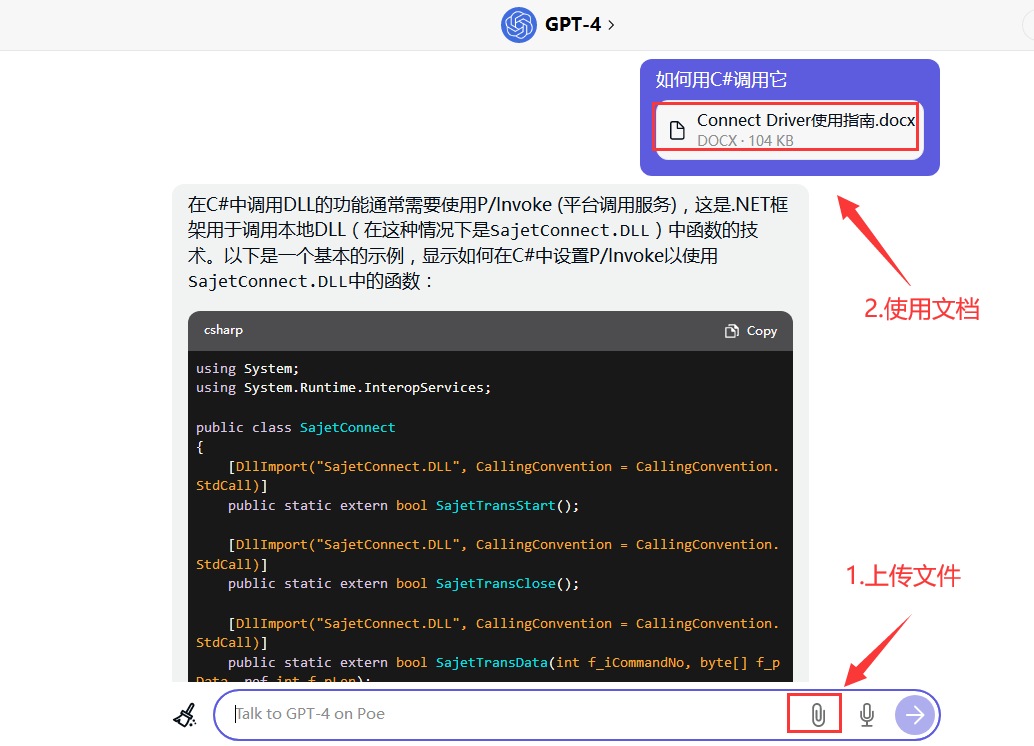Viewport: 1034px width, 746px height.
Task: Focus the Talk to GPT-4 on Poe field
Action: [x=500, y=714]
